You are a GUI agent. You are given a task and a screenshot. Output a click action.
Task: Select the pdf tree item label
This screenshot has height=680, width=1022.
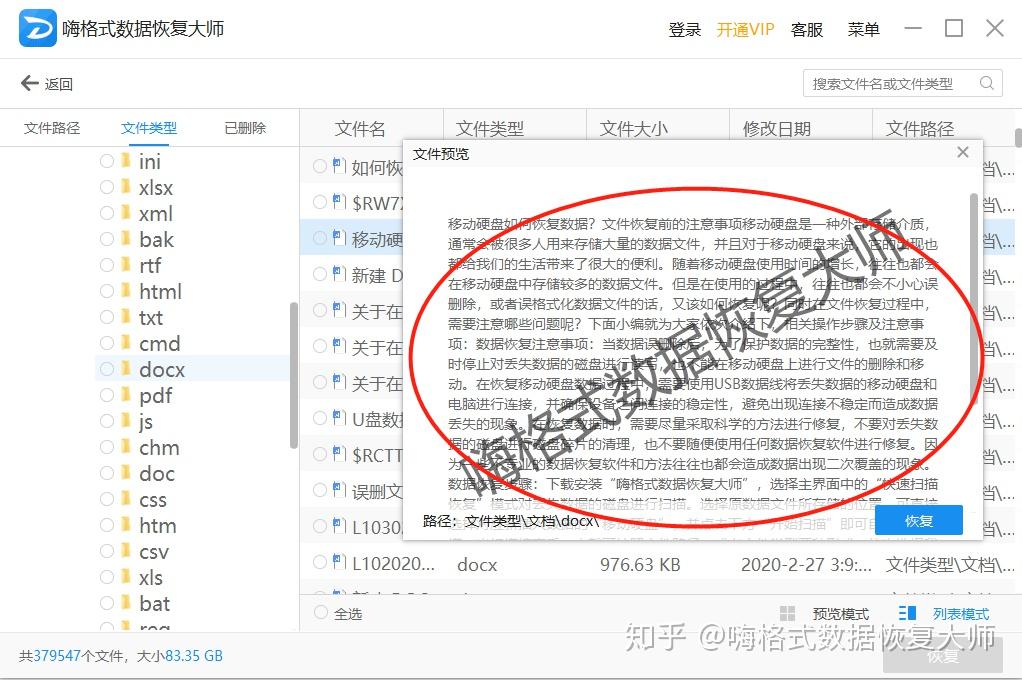155,396
